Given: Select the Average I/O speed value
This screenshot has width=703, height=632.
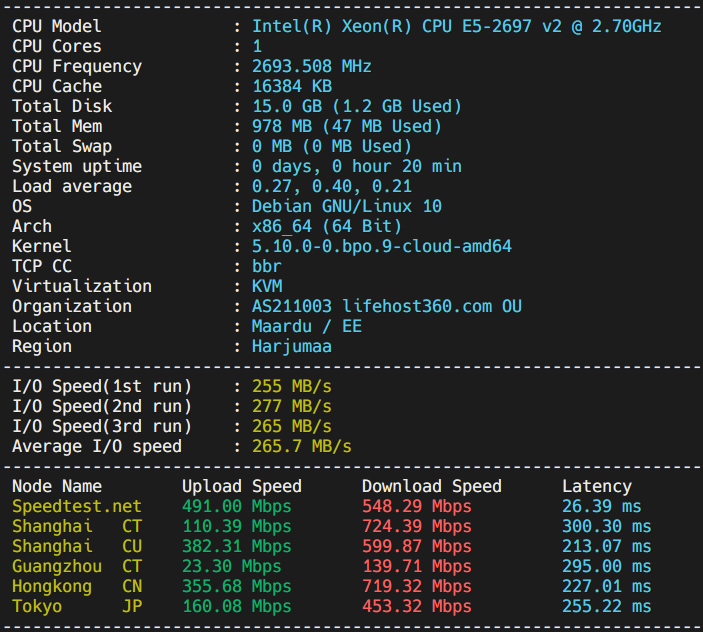Looking at the screenshot, I should pyautogui.click(x=302, y=446).
